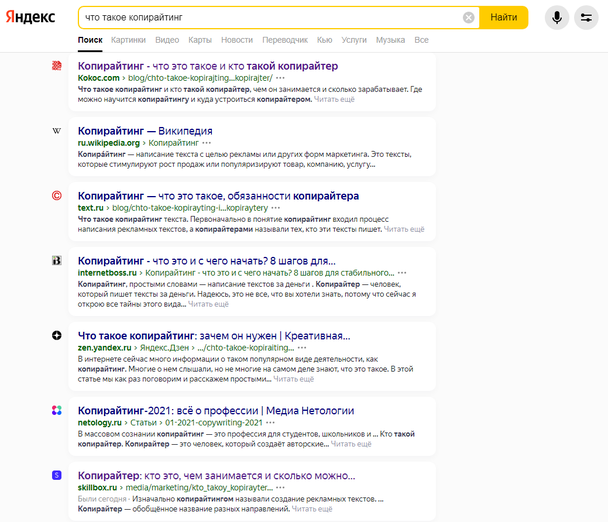This screenshot has width=608, height=522.
Task: Open result 'Копирайтинг — что это такое, обязанности копирайтера'
Action: 218,196
